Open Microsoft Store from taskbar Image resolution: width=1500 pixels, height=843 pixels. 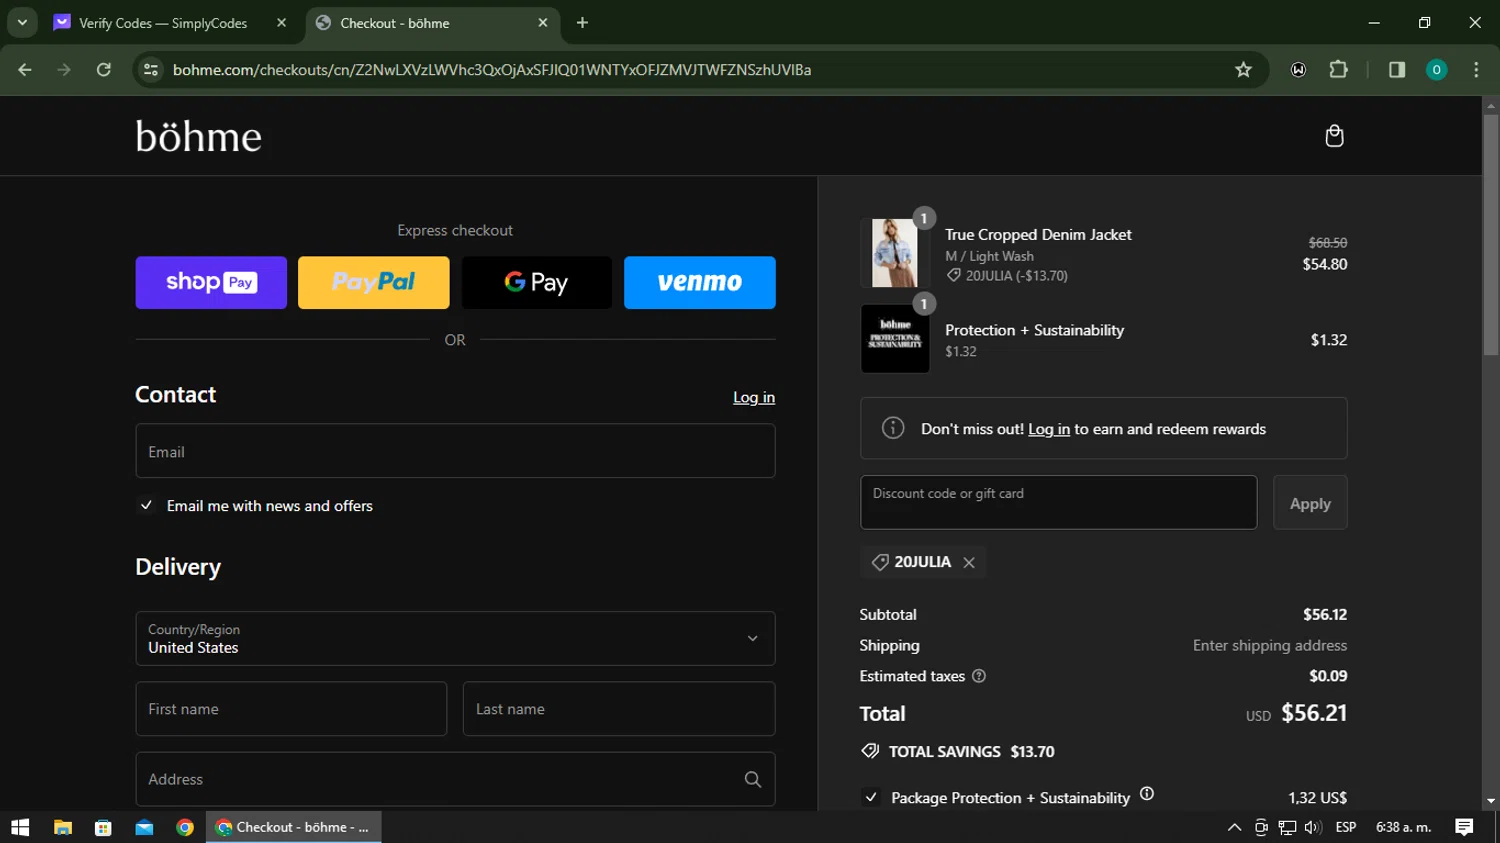103,827
